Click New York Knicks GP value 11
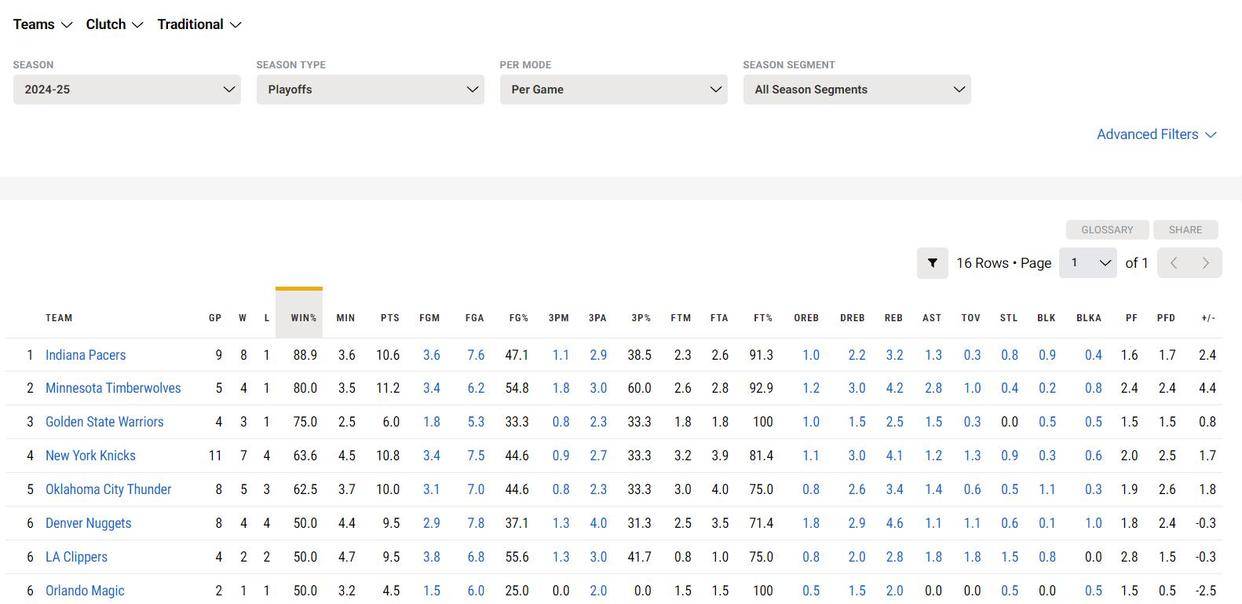The image size is (1242, 604). click(216, 456)
